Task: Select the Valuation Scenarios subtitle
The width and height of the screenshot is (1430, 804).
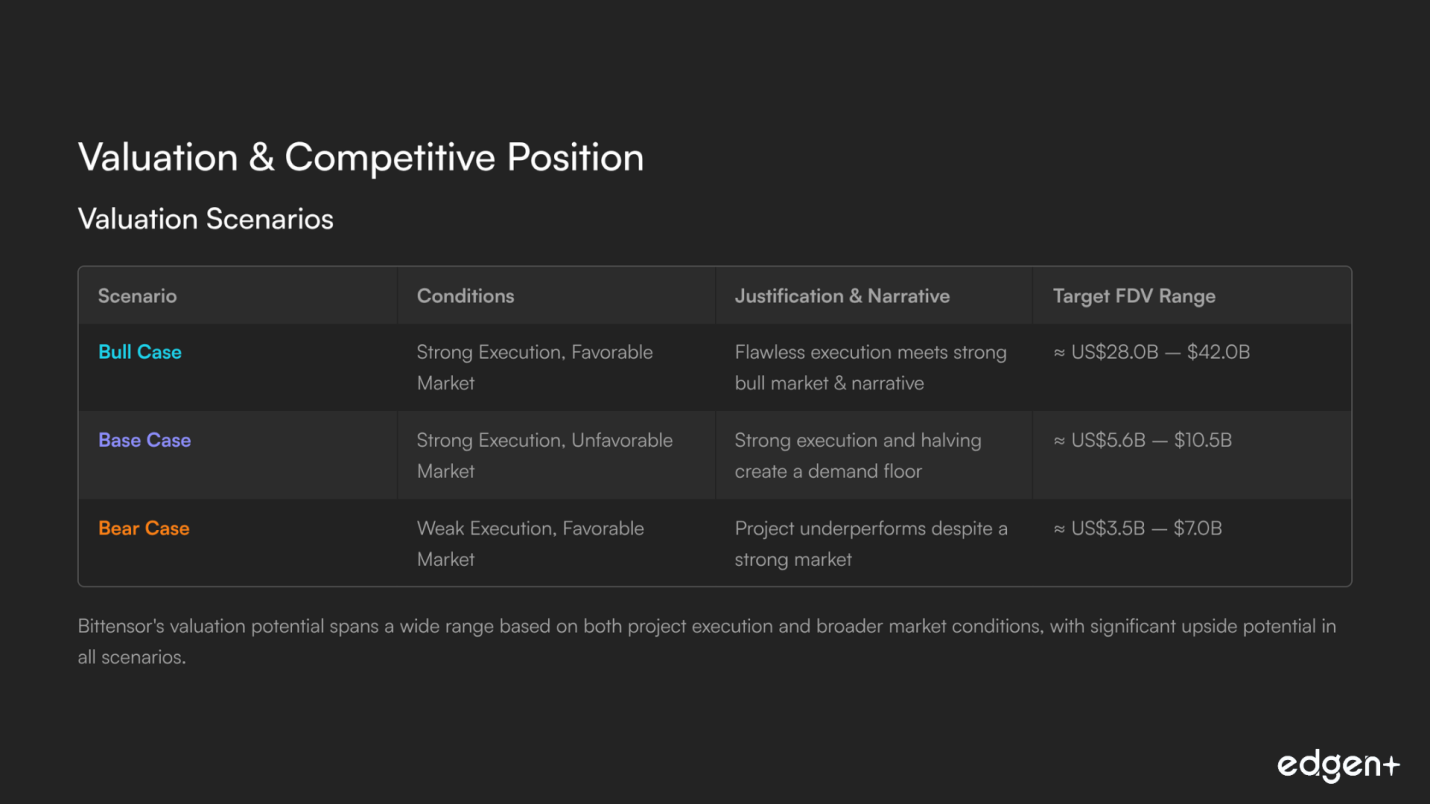Action: (205, 219)
